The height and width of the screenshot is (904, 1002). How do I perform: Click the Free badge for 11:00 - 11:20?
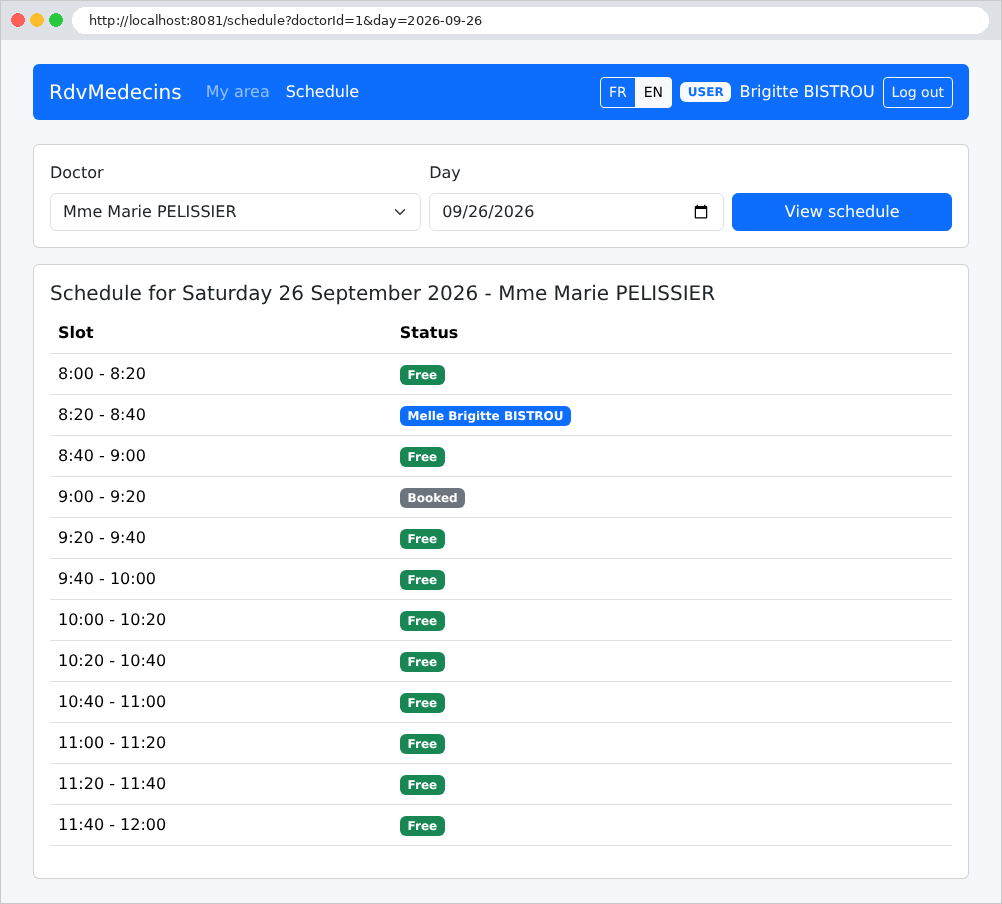[x=422, y=744]
